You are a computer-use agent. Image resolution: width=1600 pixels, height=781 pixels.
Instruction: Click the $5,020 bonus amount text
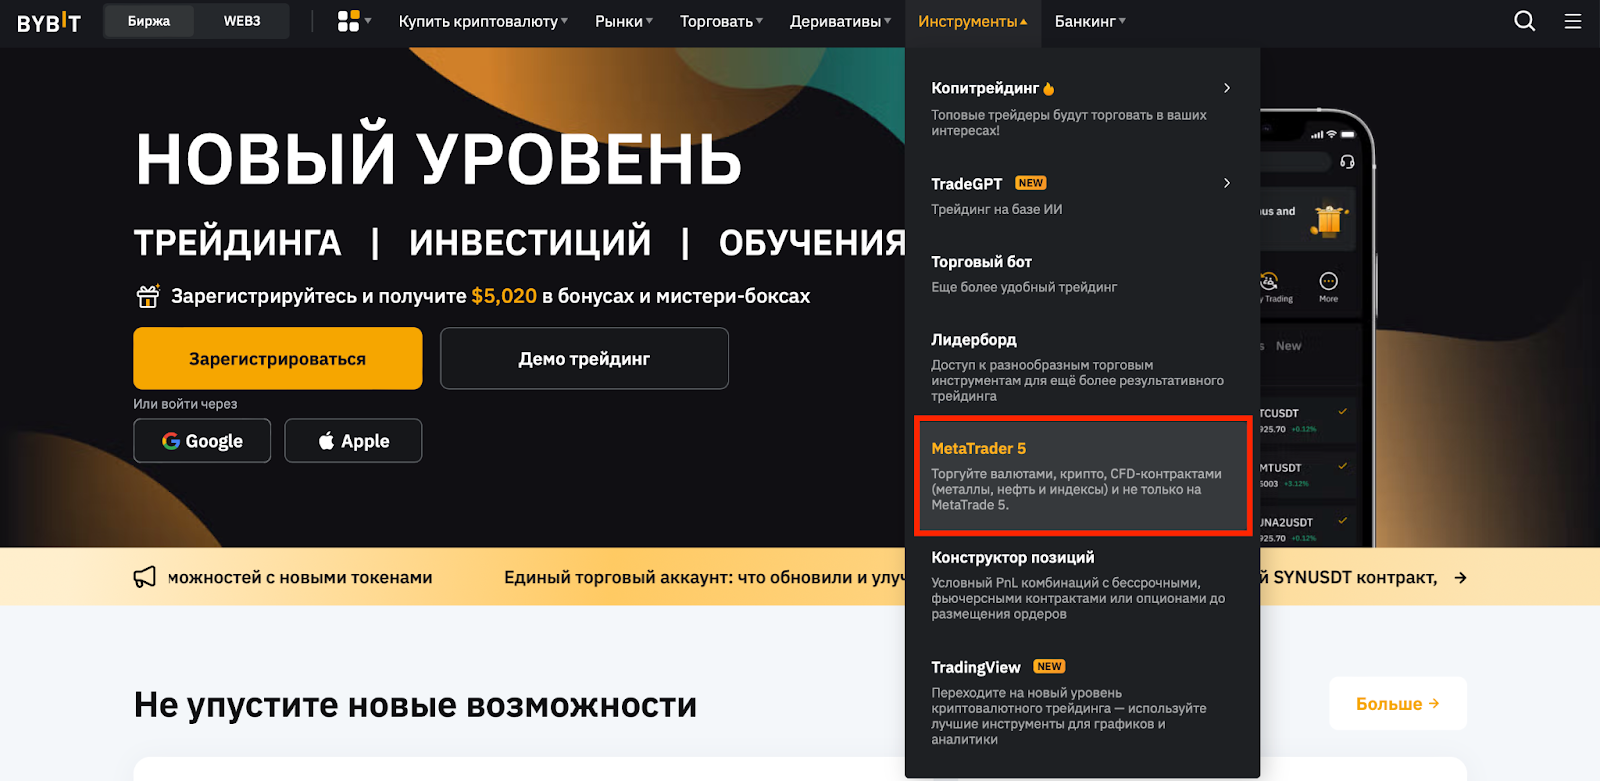pyautogui.click(x=504, y=296)
